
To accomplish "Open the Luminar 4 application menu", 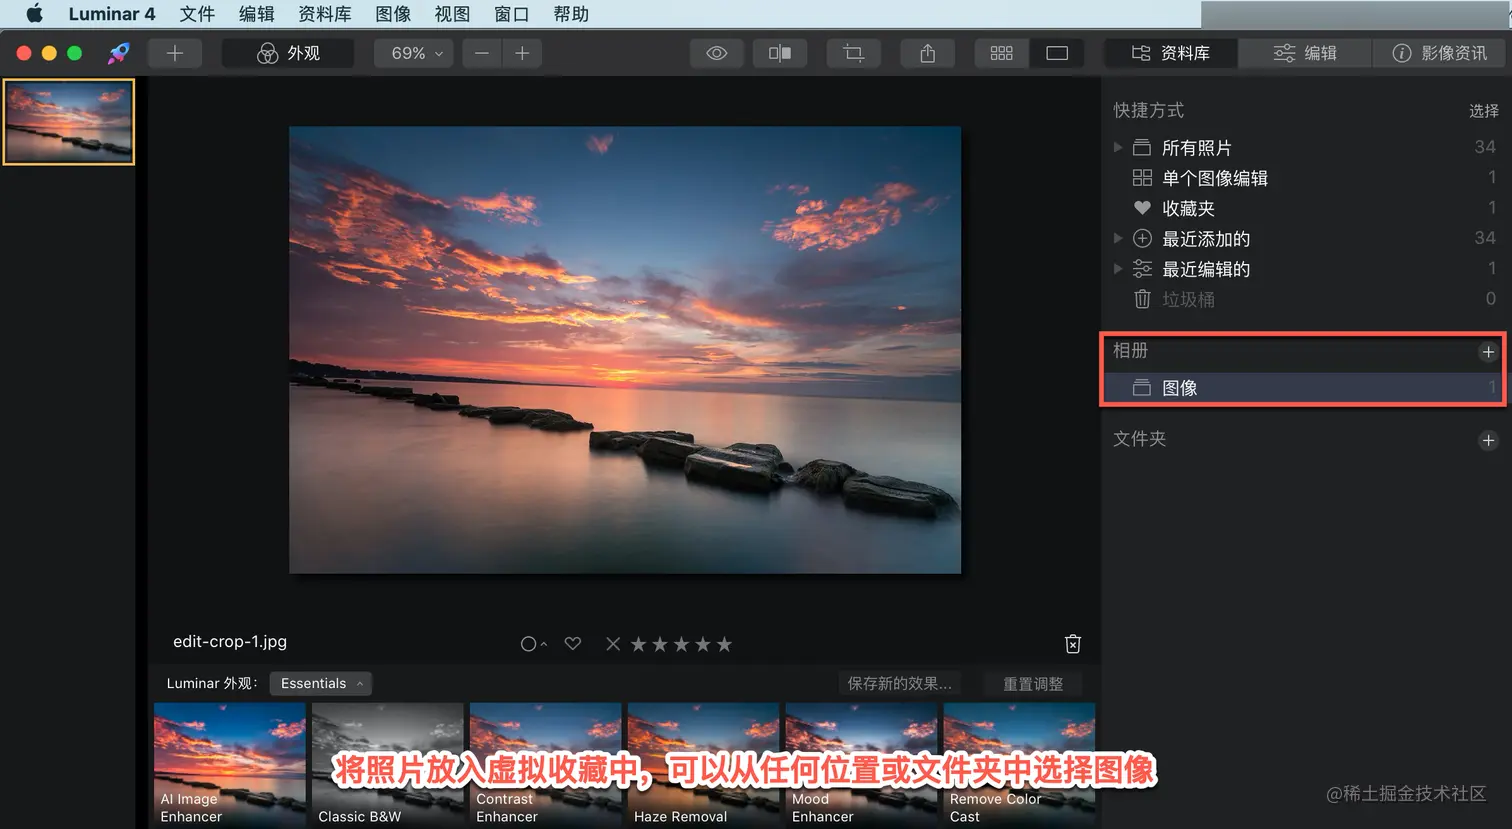I will [112, 14].
